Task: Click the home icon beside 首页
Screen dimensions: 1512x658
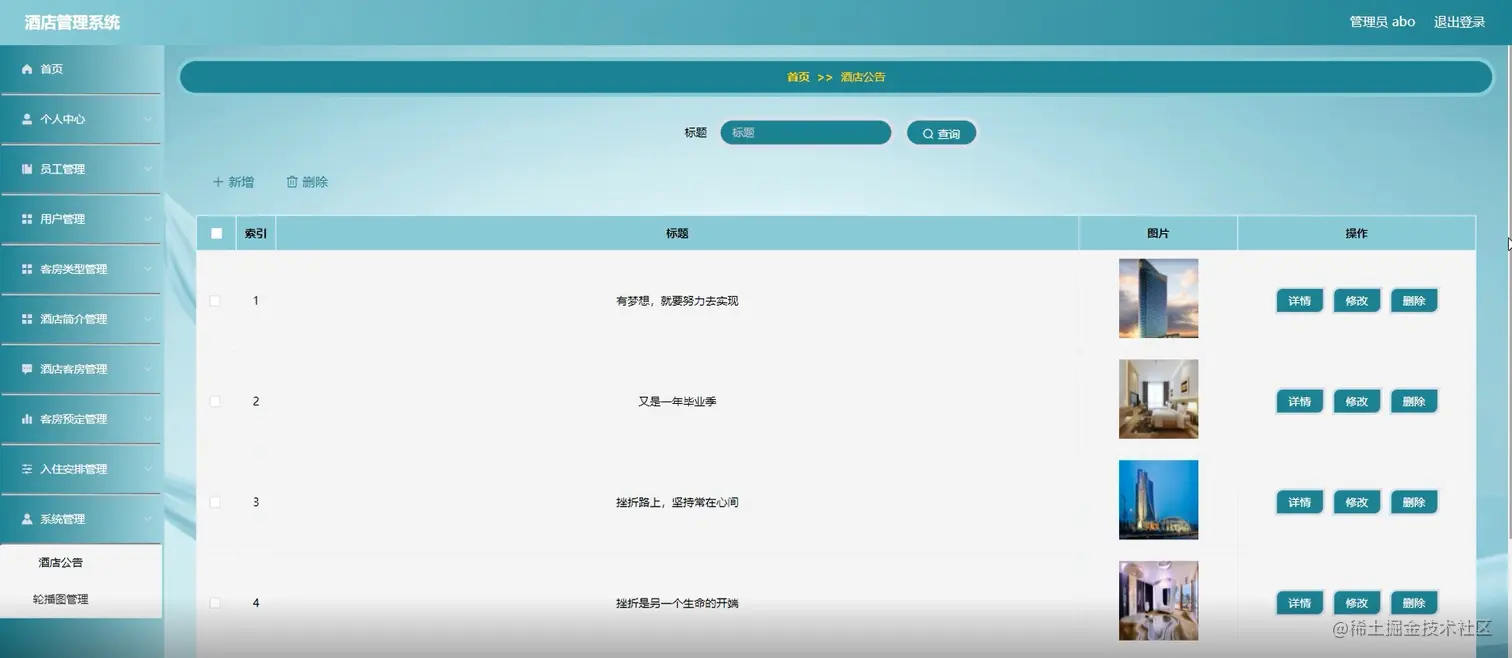Action: click(x=27, y=69)
